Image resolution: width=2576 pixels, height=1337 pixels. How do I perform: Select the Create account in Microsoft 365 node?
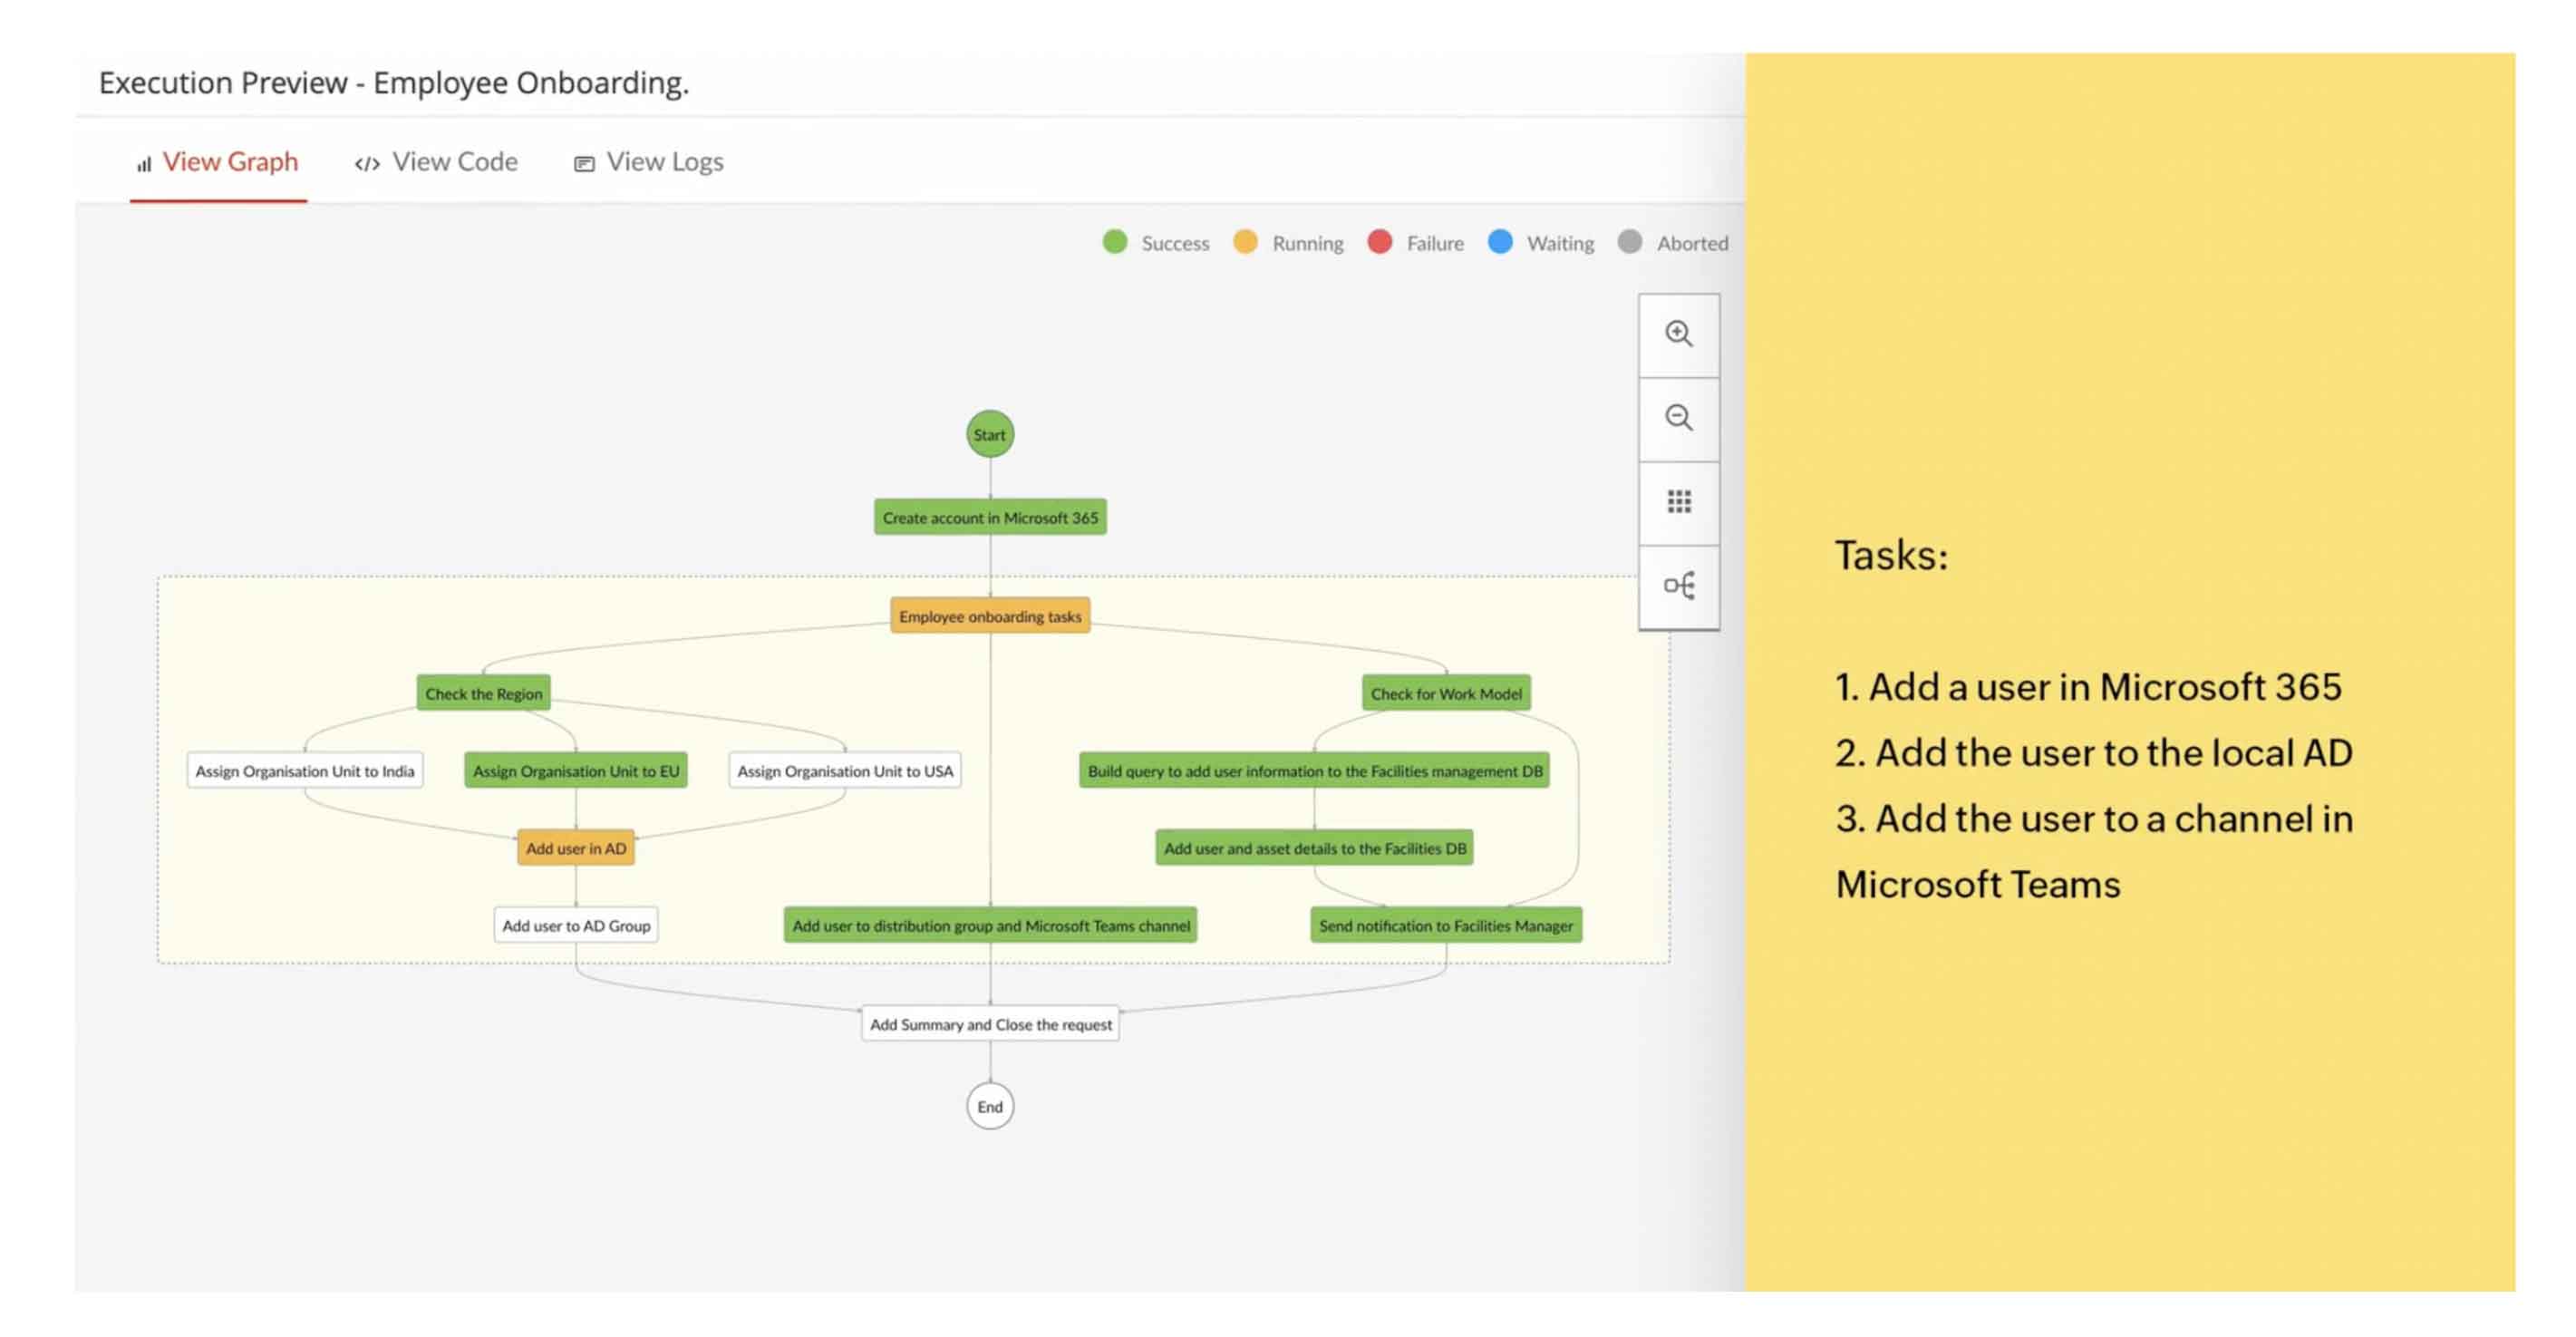point(989,517)
